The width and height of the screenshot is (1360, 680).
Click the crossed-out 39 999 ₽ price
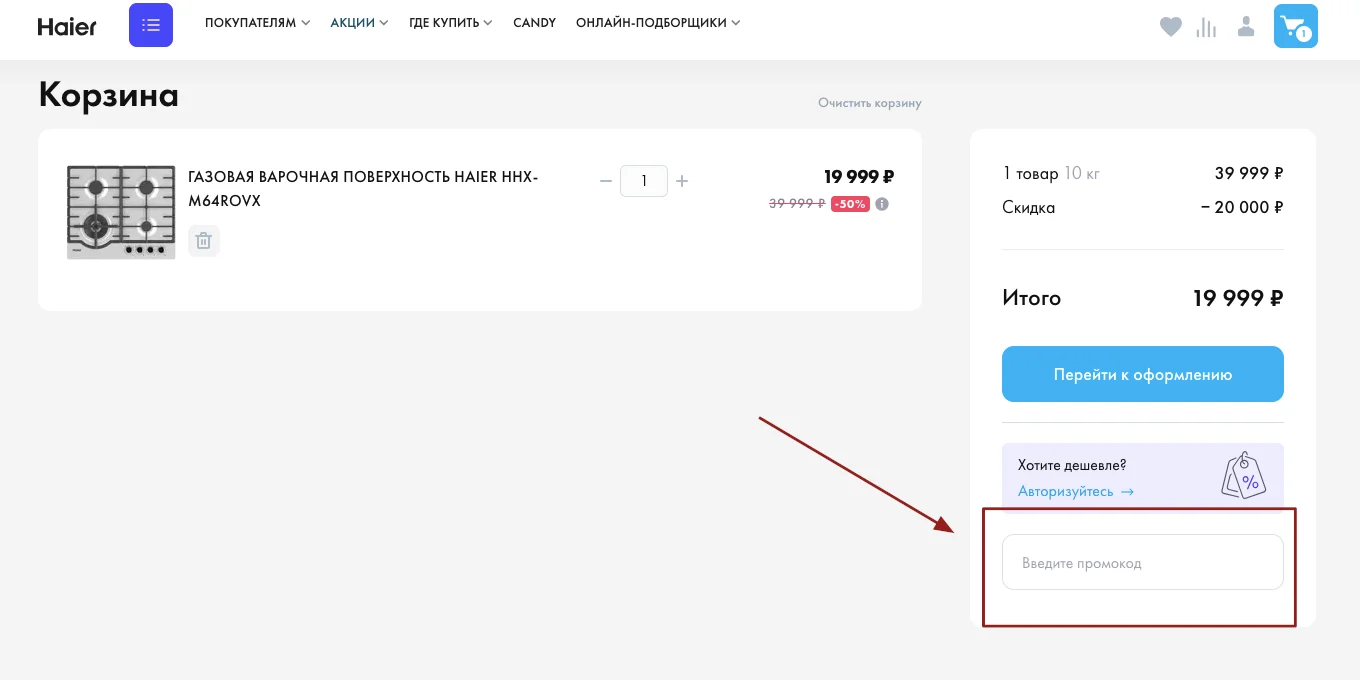click(x=797, y=204)
